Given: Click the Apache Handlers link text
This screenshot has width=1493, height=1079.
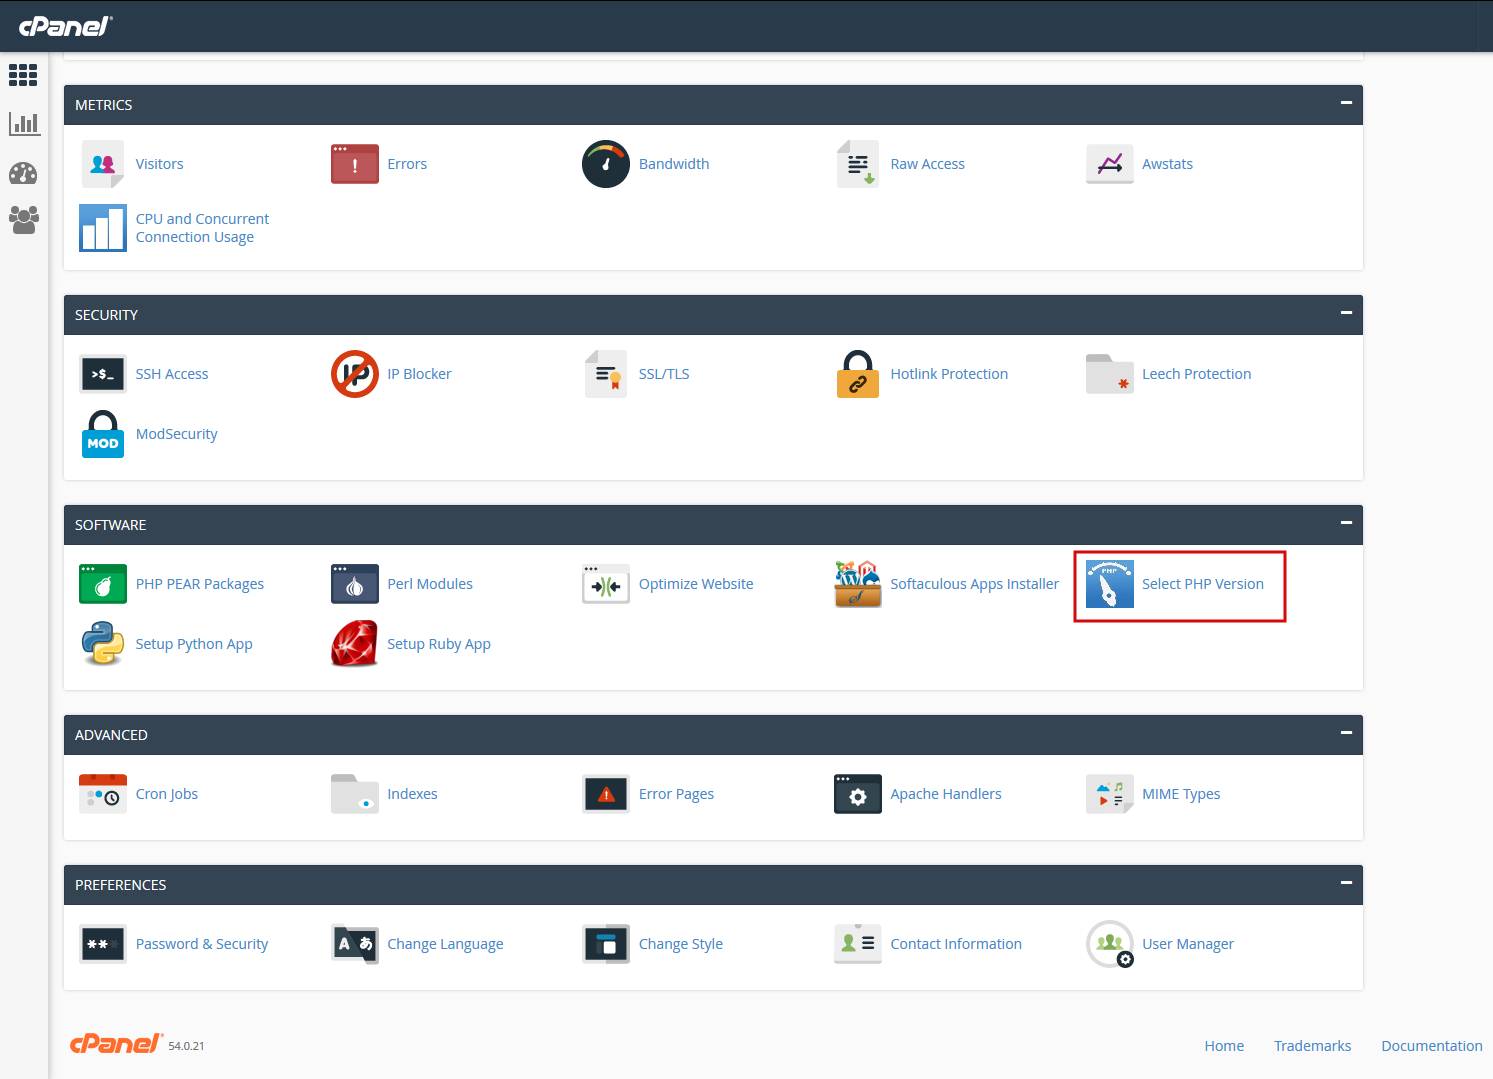Looking at the screenshot, I should [x=946, y=794].
